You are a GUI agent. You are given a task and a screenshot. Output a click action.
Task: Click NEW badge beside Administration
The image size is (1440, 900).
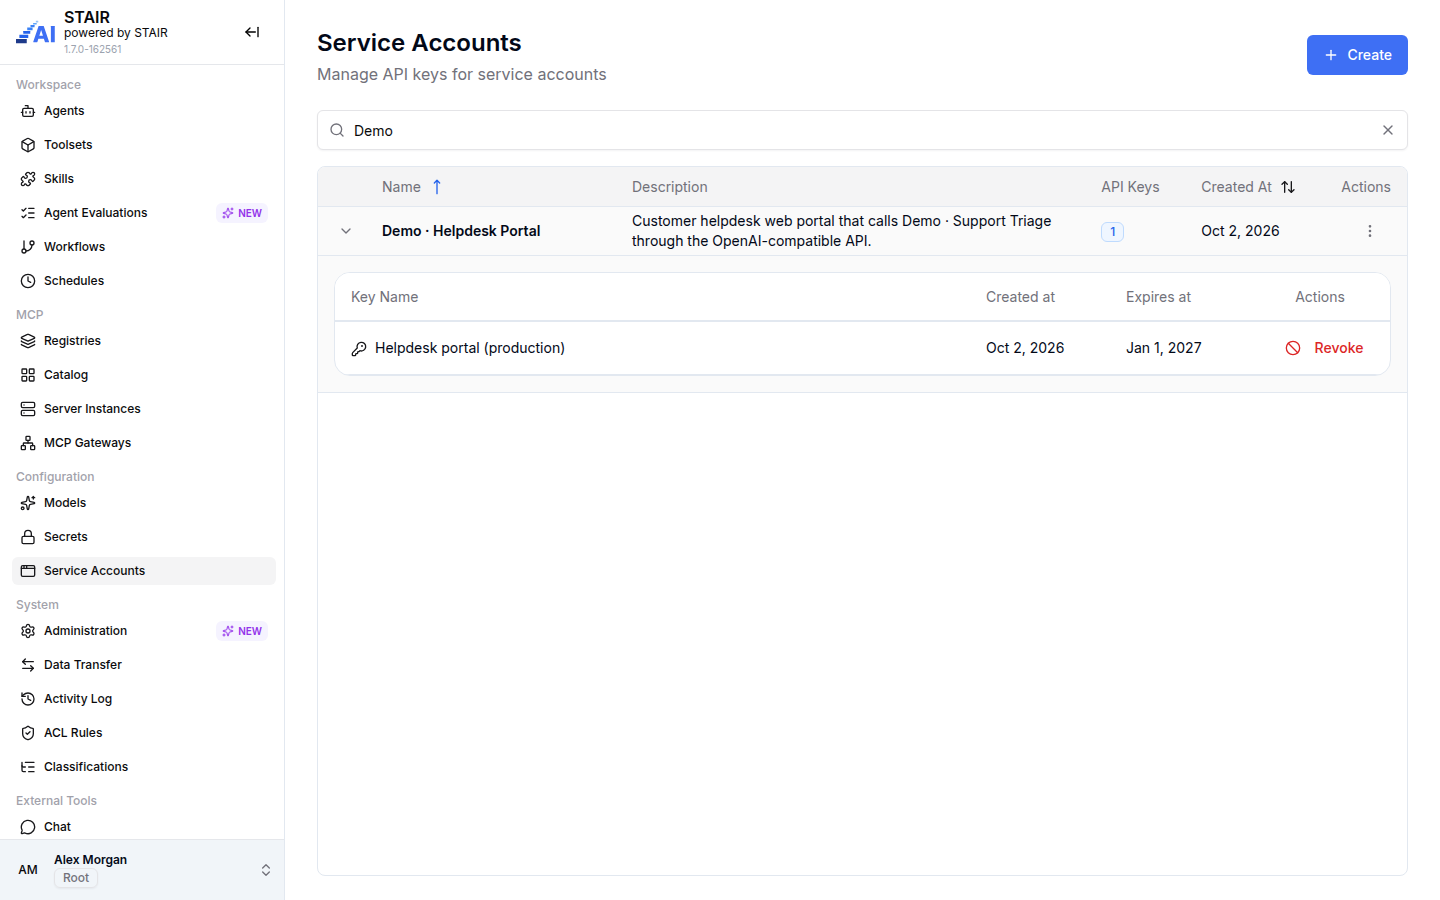(242, 631)
